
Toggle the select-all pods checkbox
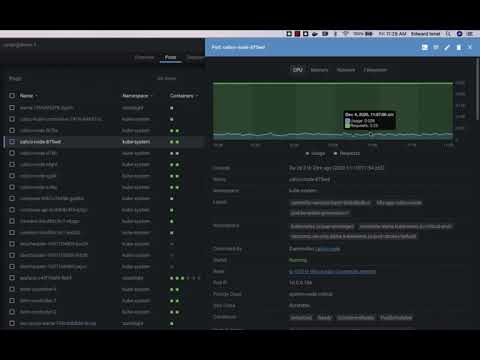pos(12,96)
